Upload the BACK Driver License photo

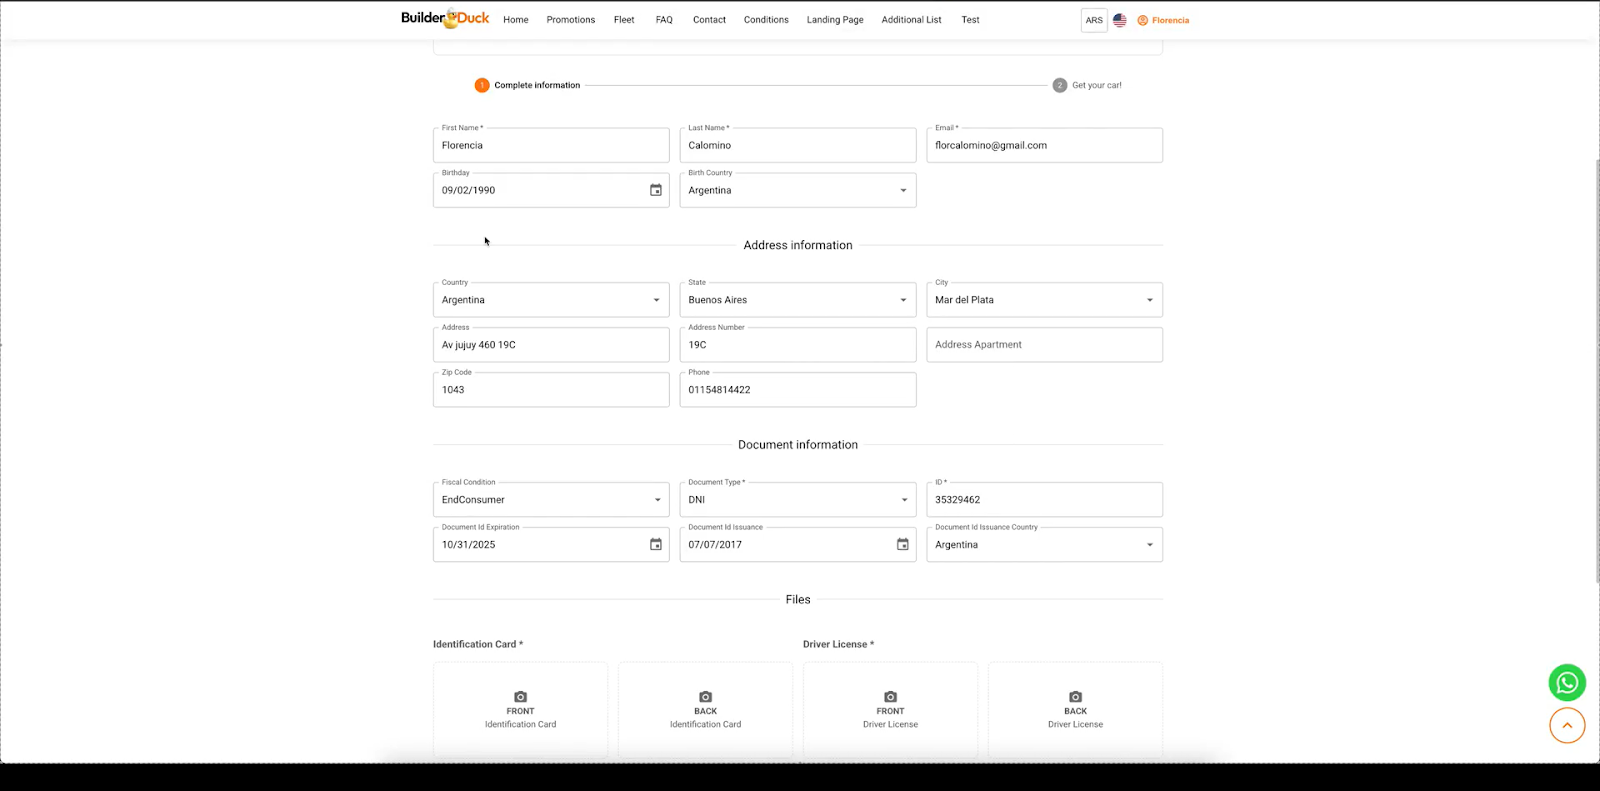point(1075,710)
